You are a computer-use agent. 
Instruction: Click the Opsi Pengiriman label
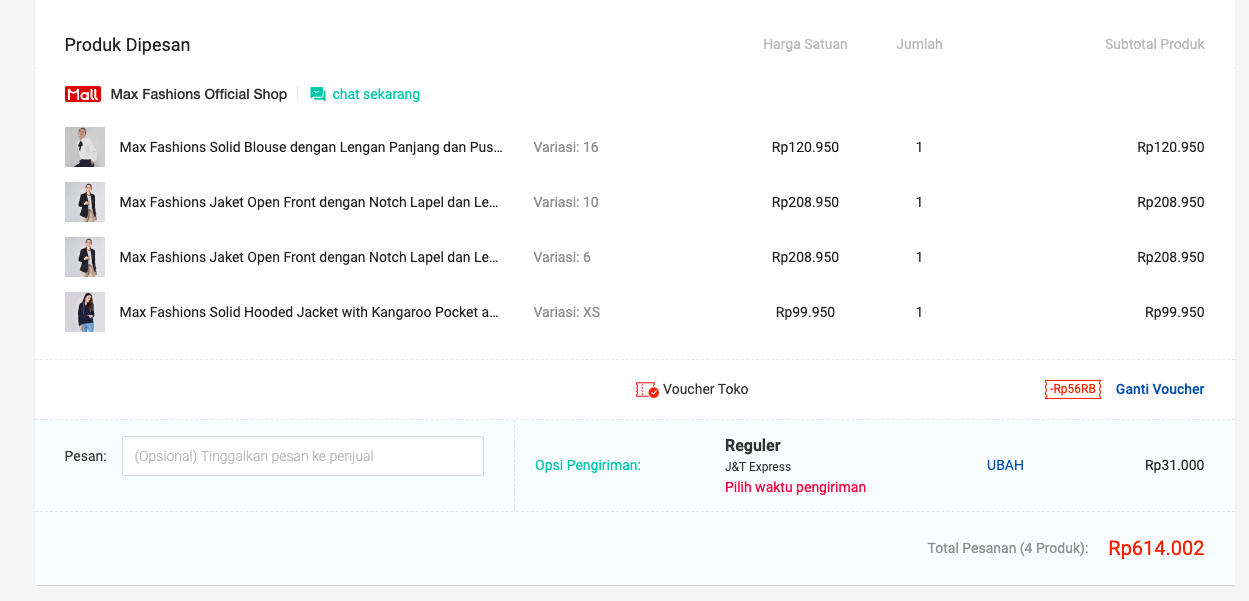pos(588,465)
